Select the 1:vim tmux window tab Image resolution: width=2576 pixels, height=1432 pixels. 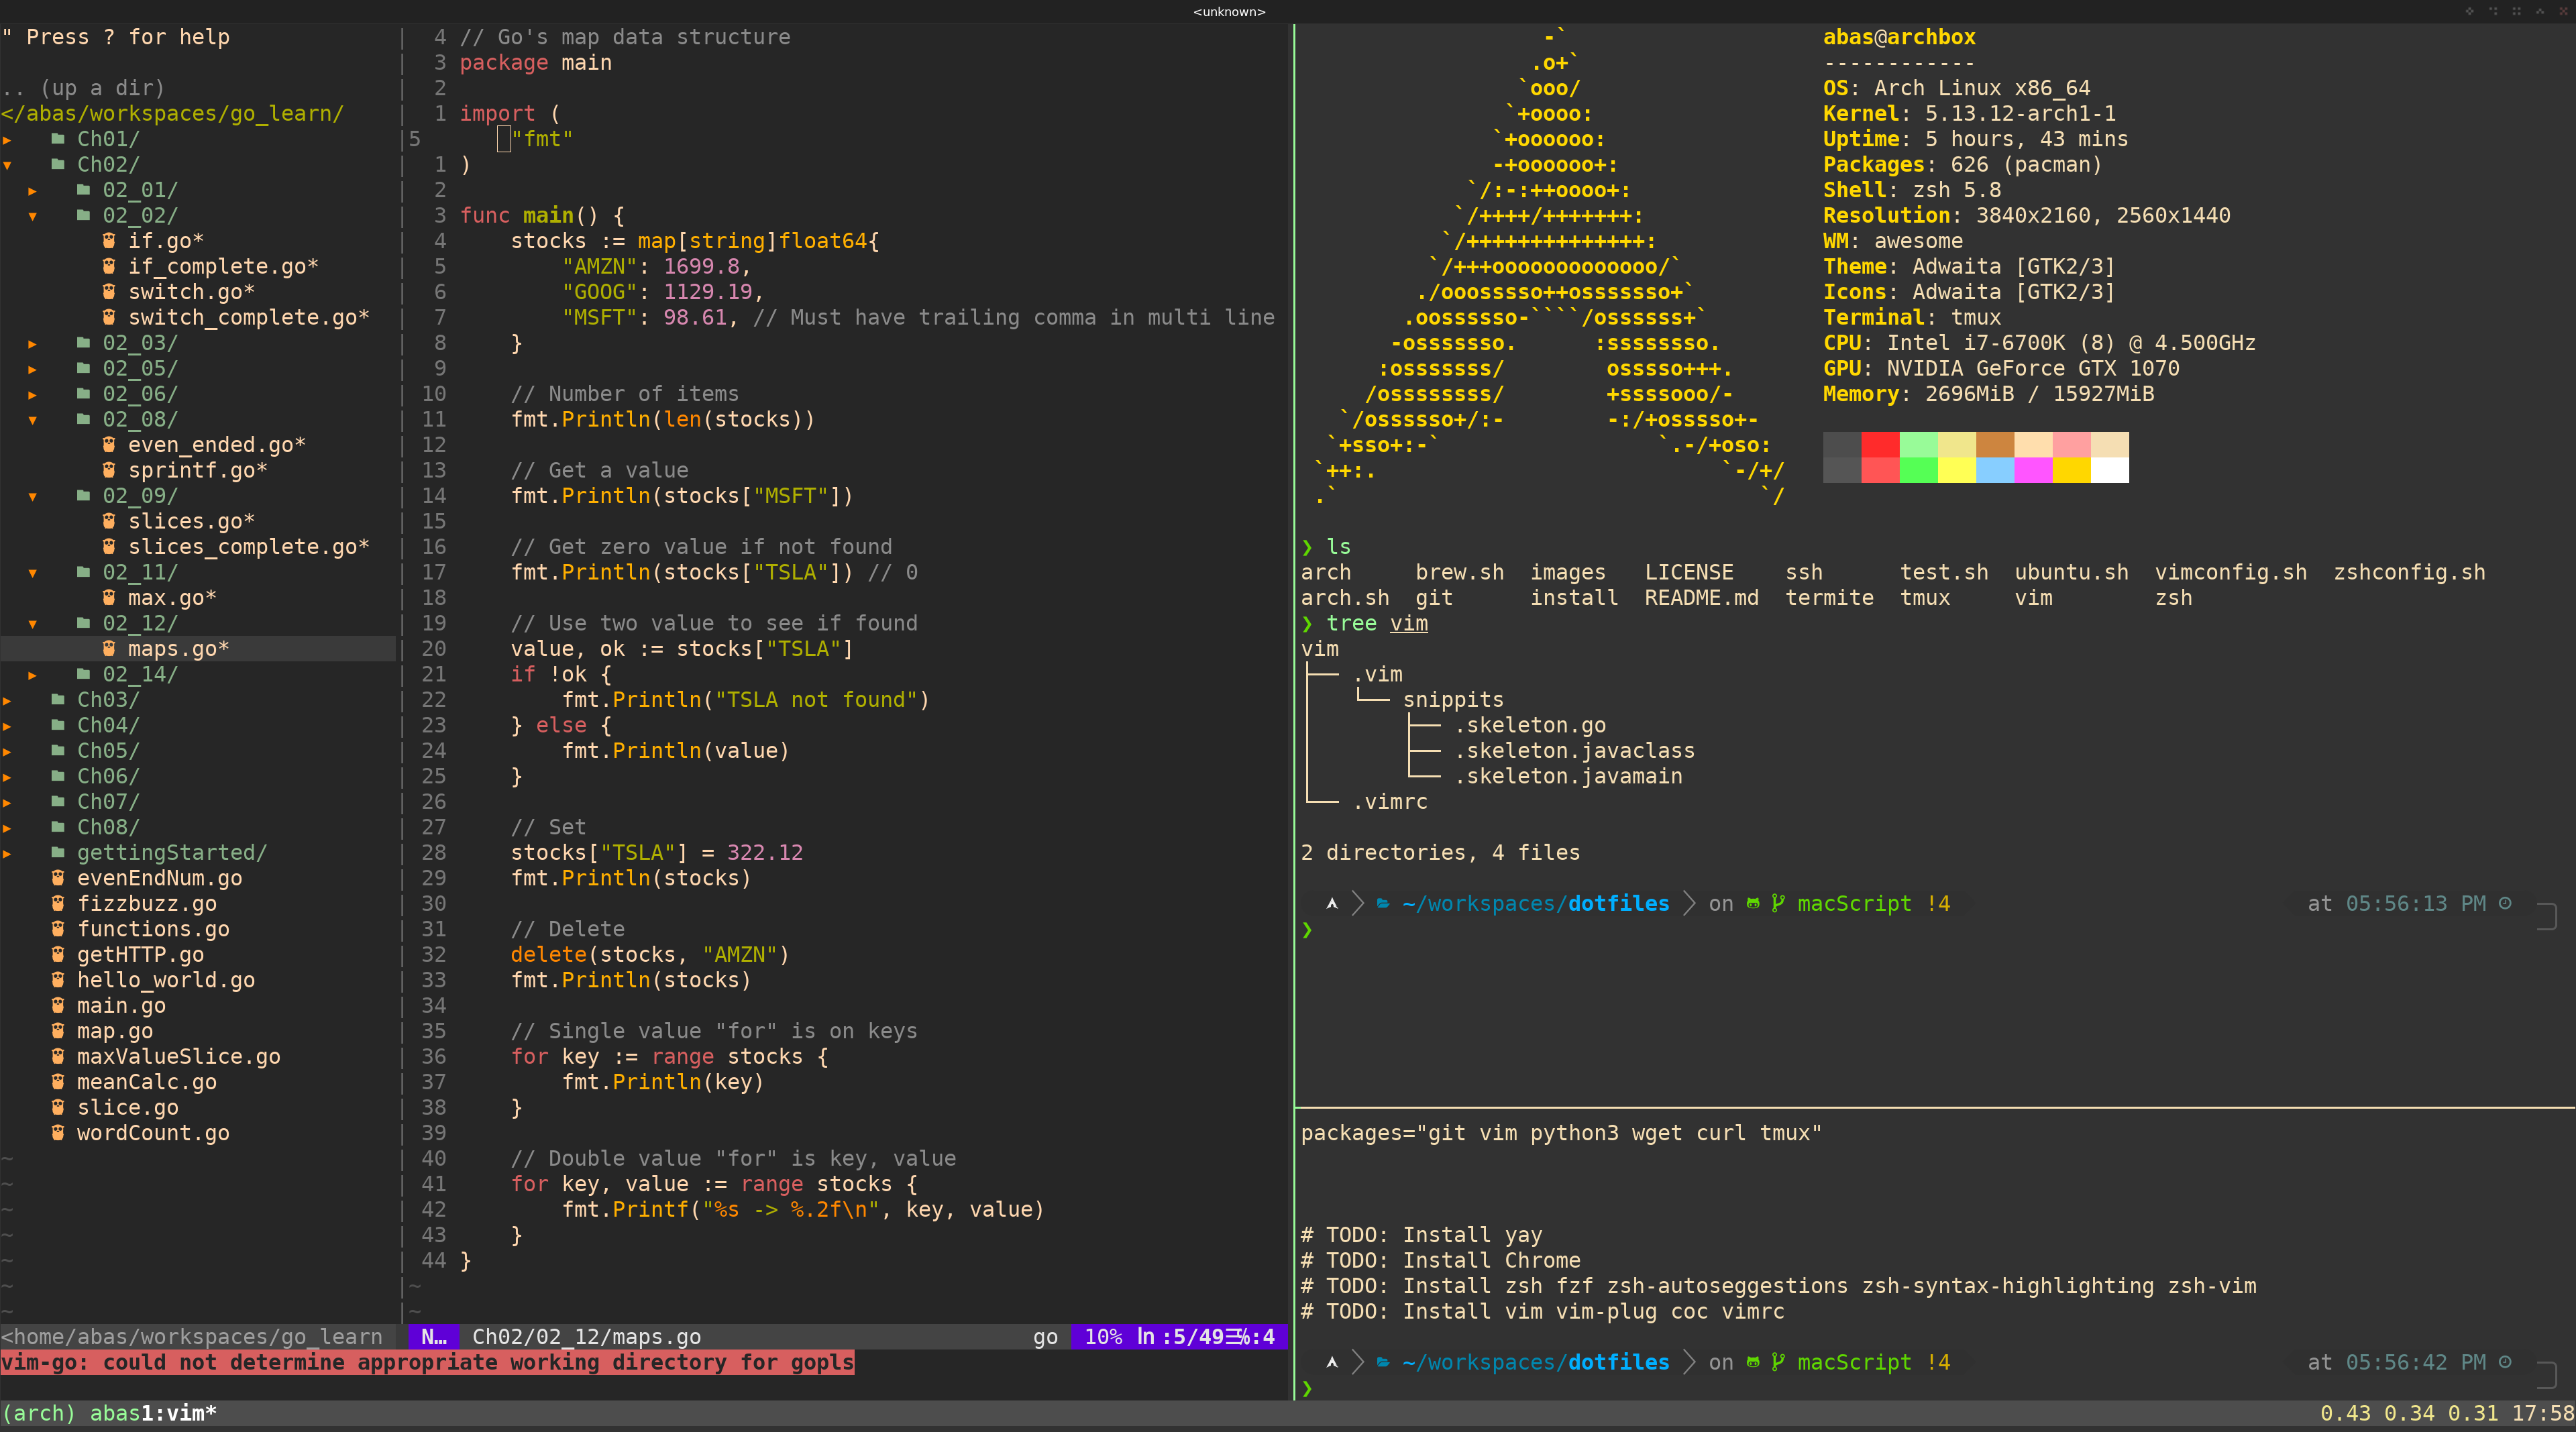[x=177, y=1413]
